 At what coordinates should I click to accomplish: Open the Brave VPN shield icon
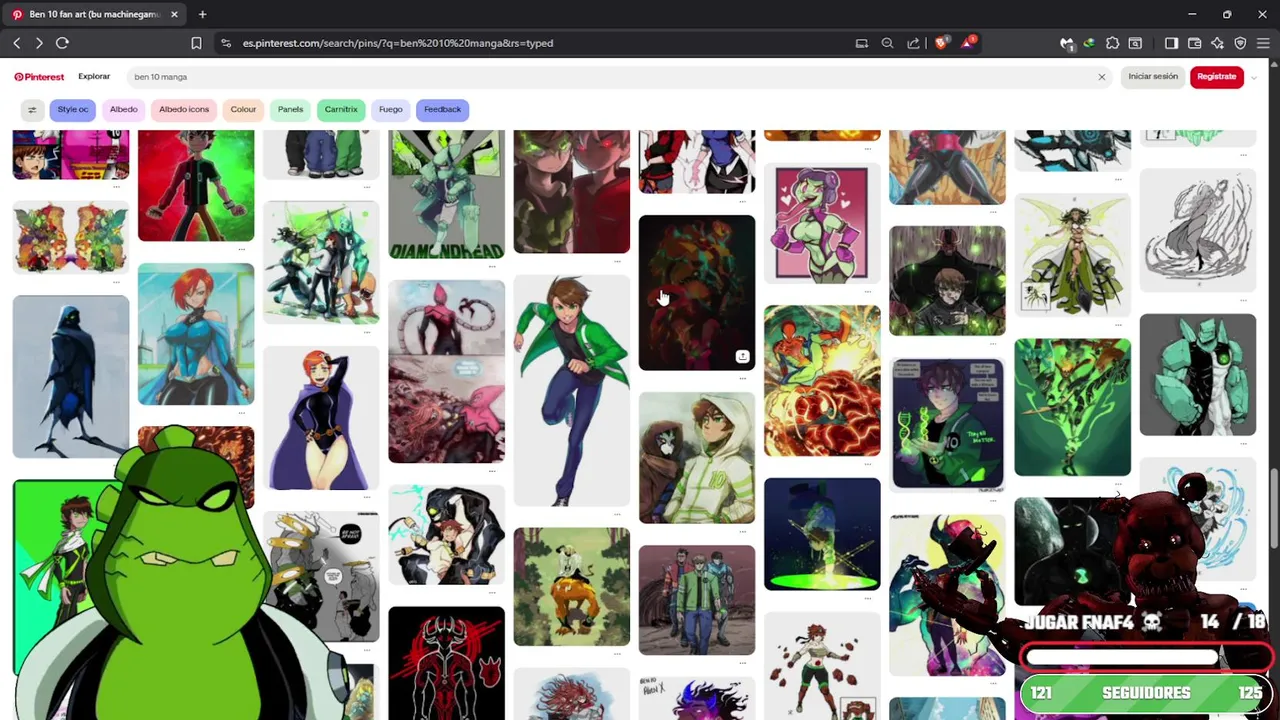tap(1240, 43)
